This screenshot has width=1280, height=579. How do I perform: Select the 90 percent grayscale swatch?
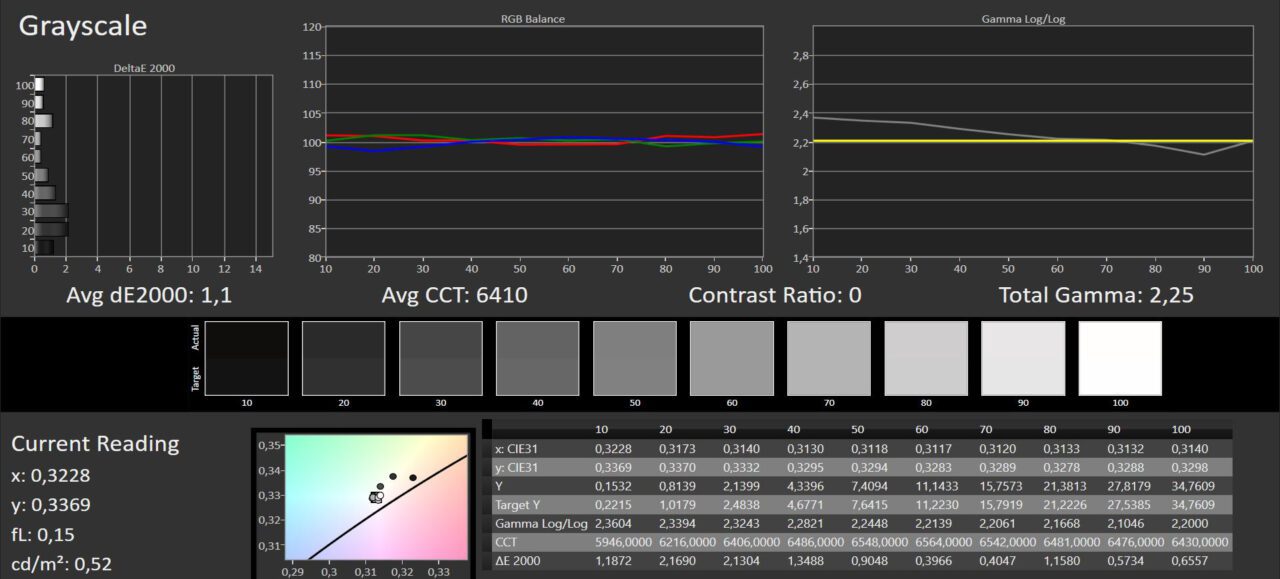tap(1023, 358)
